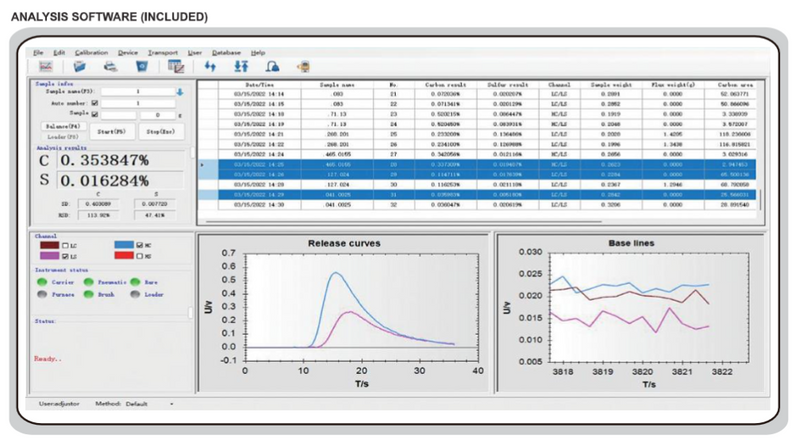The width and height of the screenshot is (800, 443).
Task: Open the Calibration menu
Action: pos(91,52)
